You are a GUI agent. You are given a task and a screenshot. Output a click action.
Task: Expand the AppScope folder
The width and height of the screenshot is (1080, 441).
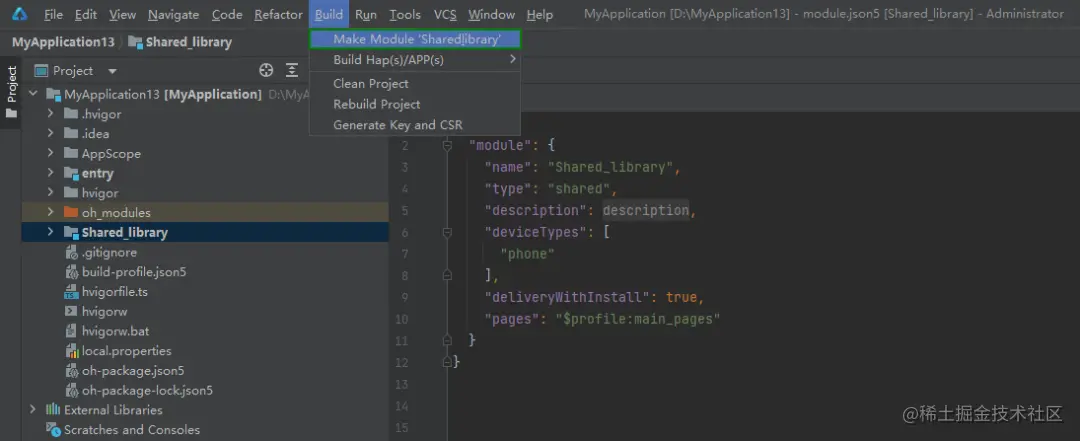click(51, 153)
